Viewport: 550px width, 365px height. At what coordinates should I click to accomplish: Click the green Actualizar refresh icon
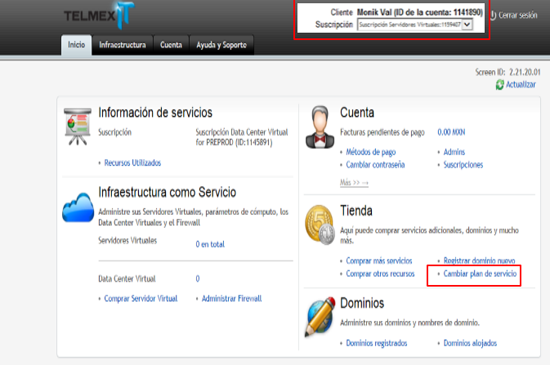pyautogui.click(x=499, y=85)
